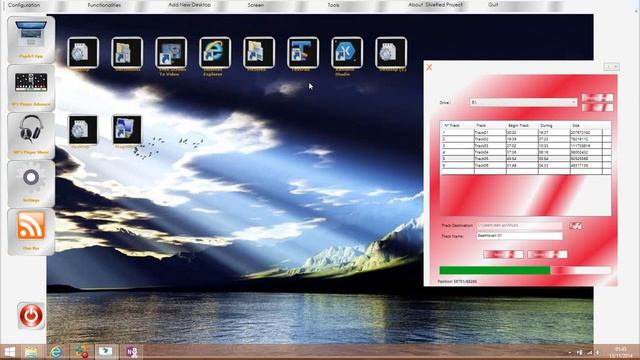Open the MP3 Player Wheel headphones tile
The image size is (640, 360).
pos(31,136)
